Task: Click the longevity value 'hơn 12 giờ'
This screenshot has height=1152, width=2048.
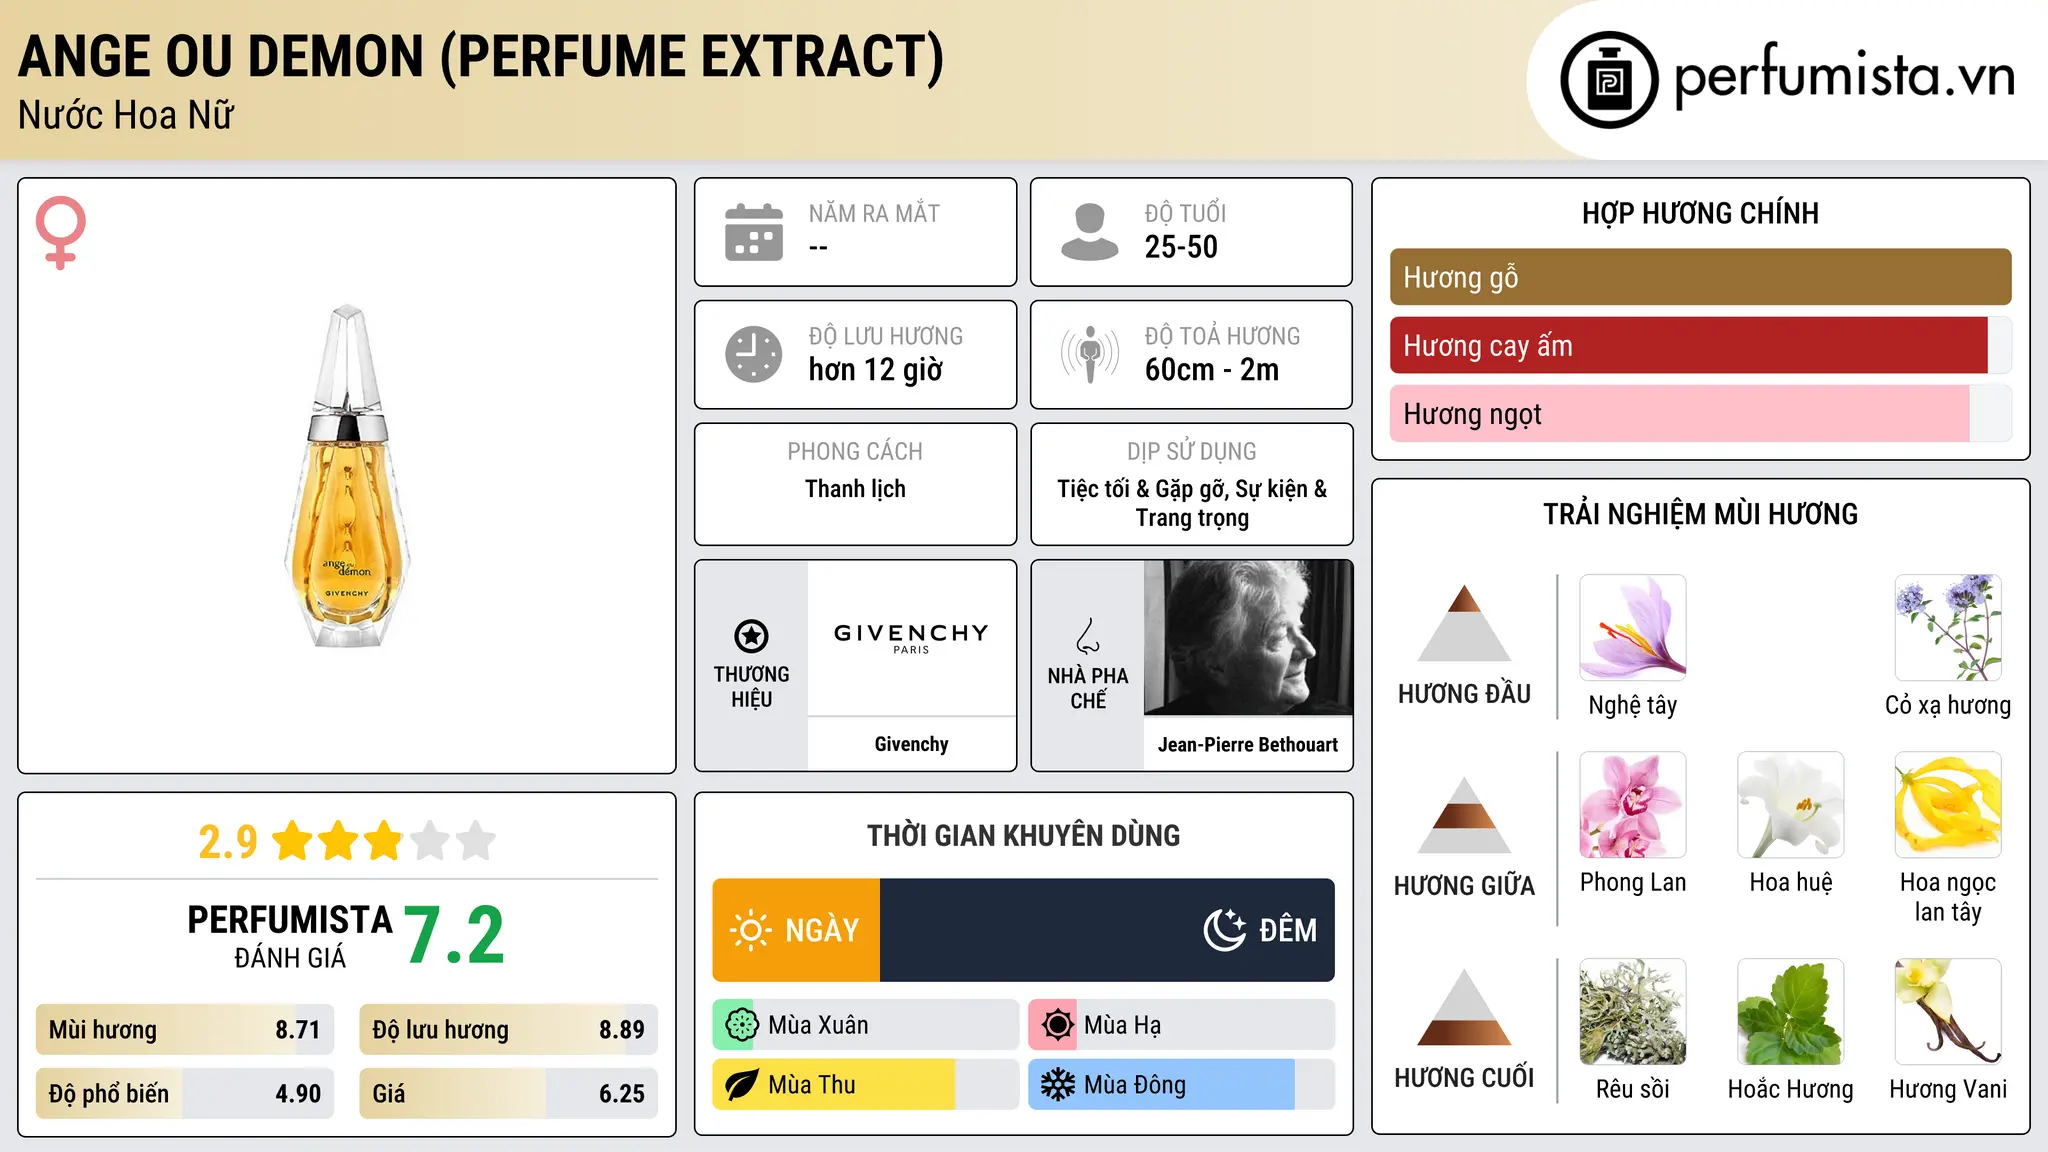Action: (876, 370)
